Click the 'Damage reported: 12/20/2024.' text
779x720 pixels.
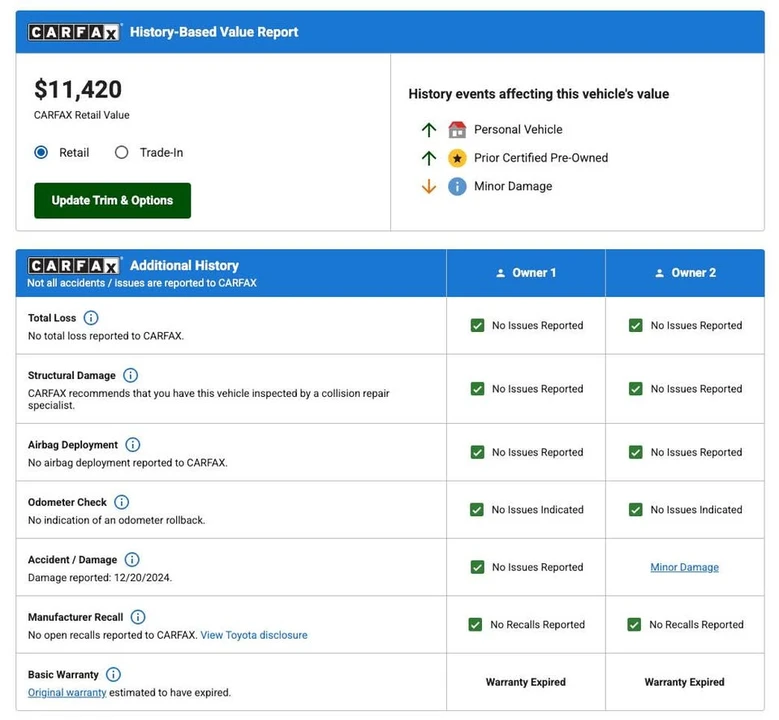click(100, 578)
